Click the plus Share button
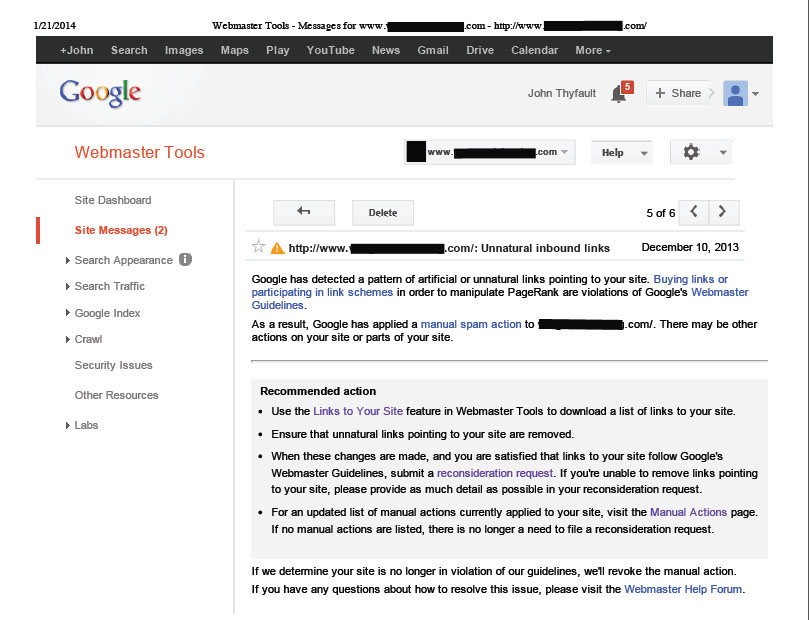 tap(678, 93)
